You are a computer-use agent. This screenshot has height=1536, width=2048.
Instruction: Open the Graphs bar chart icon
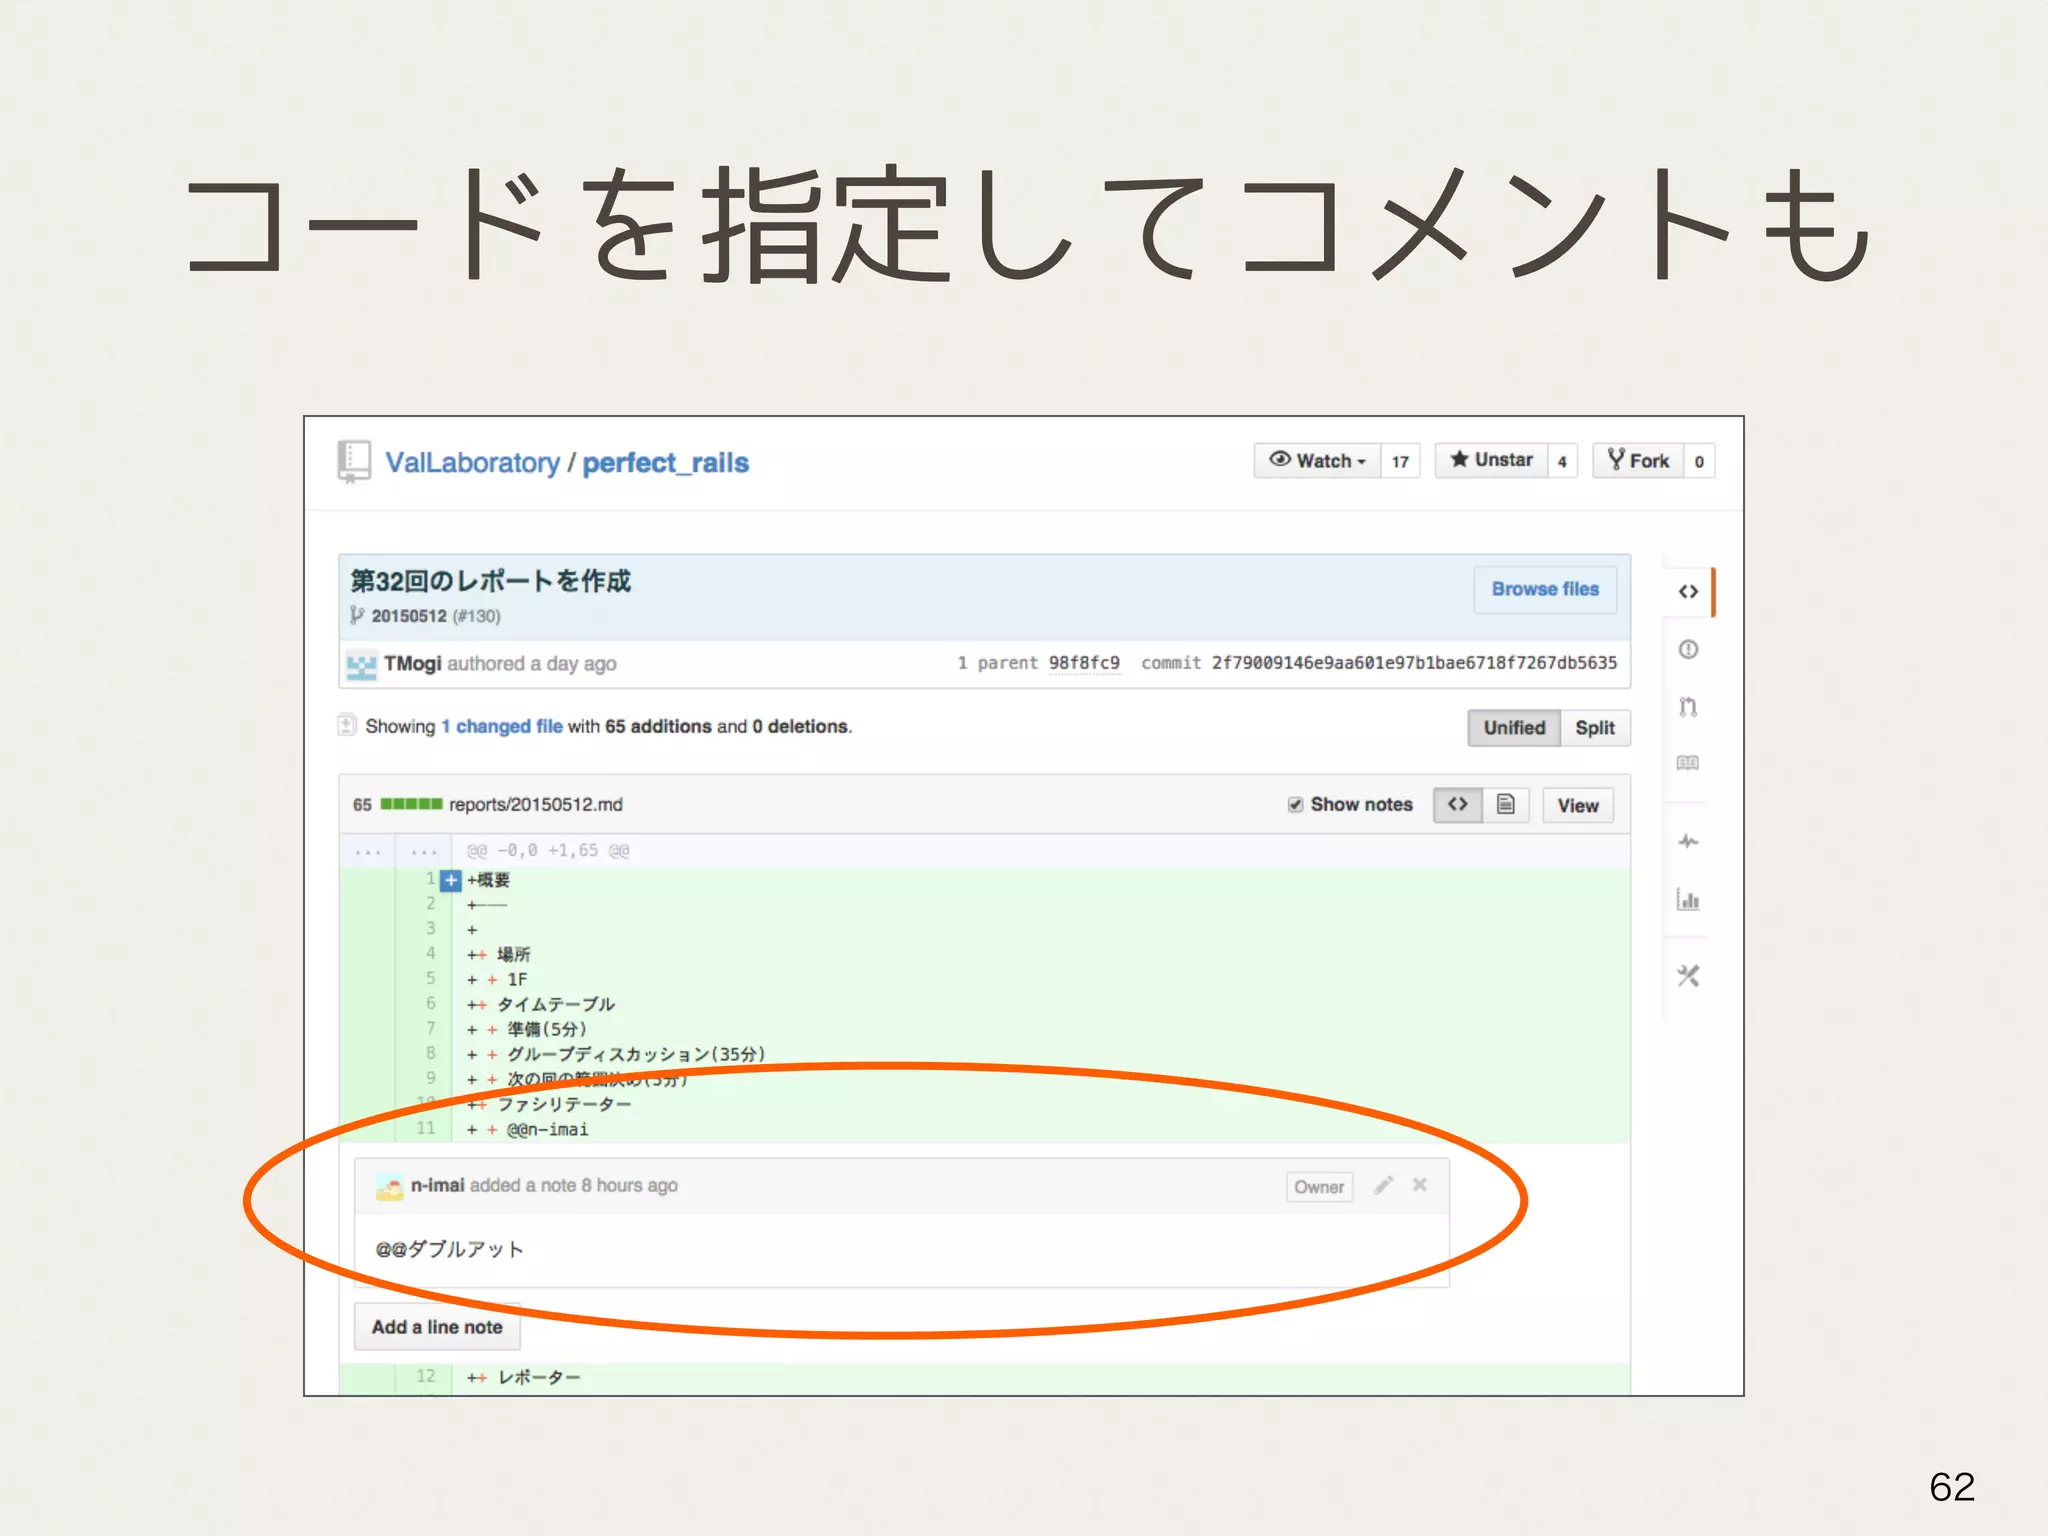[x=1688, y=900]
